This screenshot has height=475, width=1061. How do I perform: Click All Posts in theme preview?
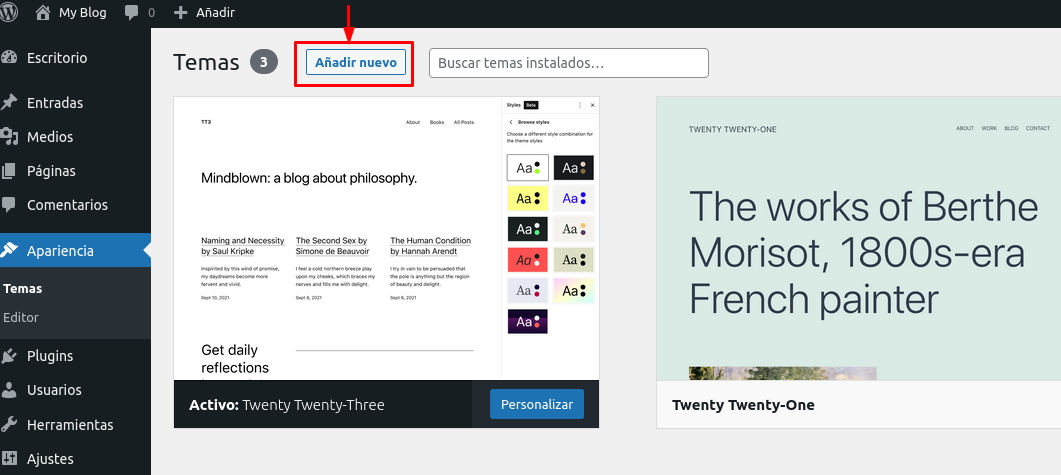[464, 122]
